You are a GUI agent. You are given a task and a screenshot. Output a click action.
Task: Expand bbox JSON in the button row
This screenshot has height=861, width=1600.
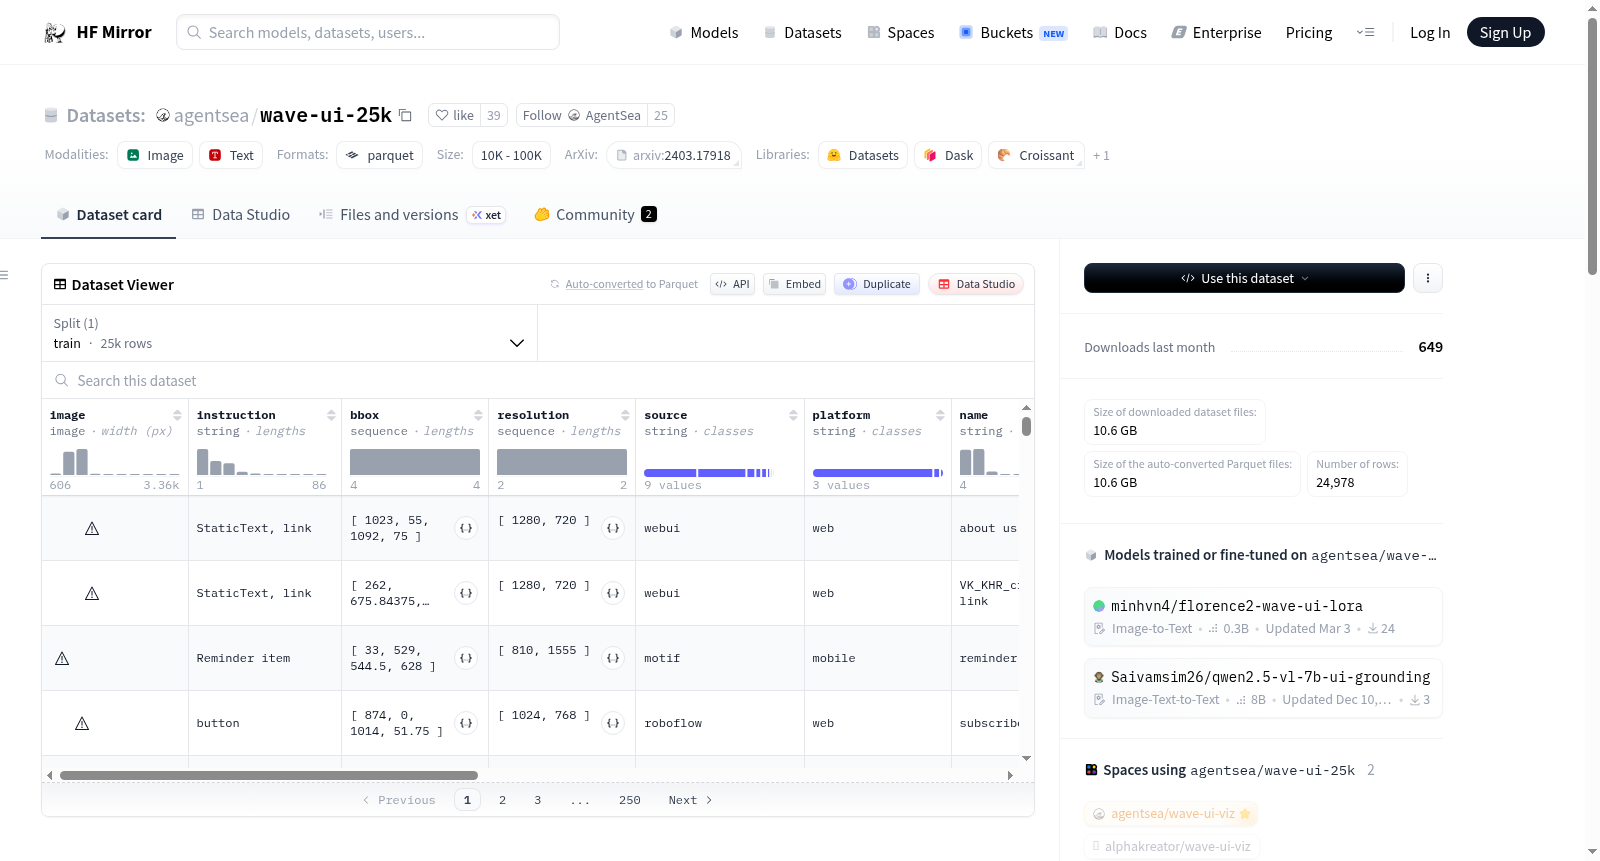(466, 723)
